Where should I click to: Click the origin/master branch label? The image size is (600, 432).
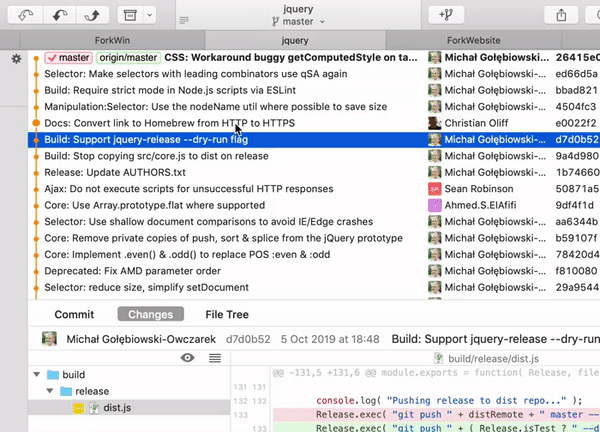(x=128, y=57)
